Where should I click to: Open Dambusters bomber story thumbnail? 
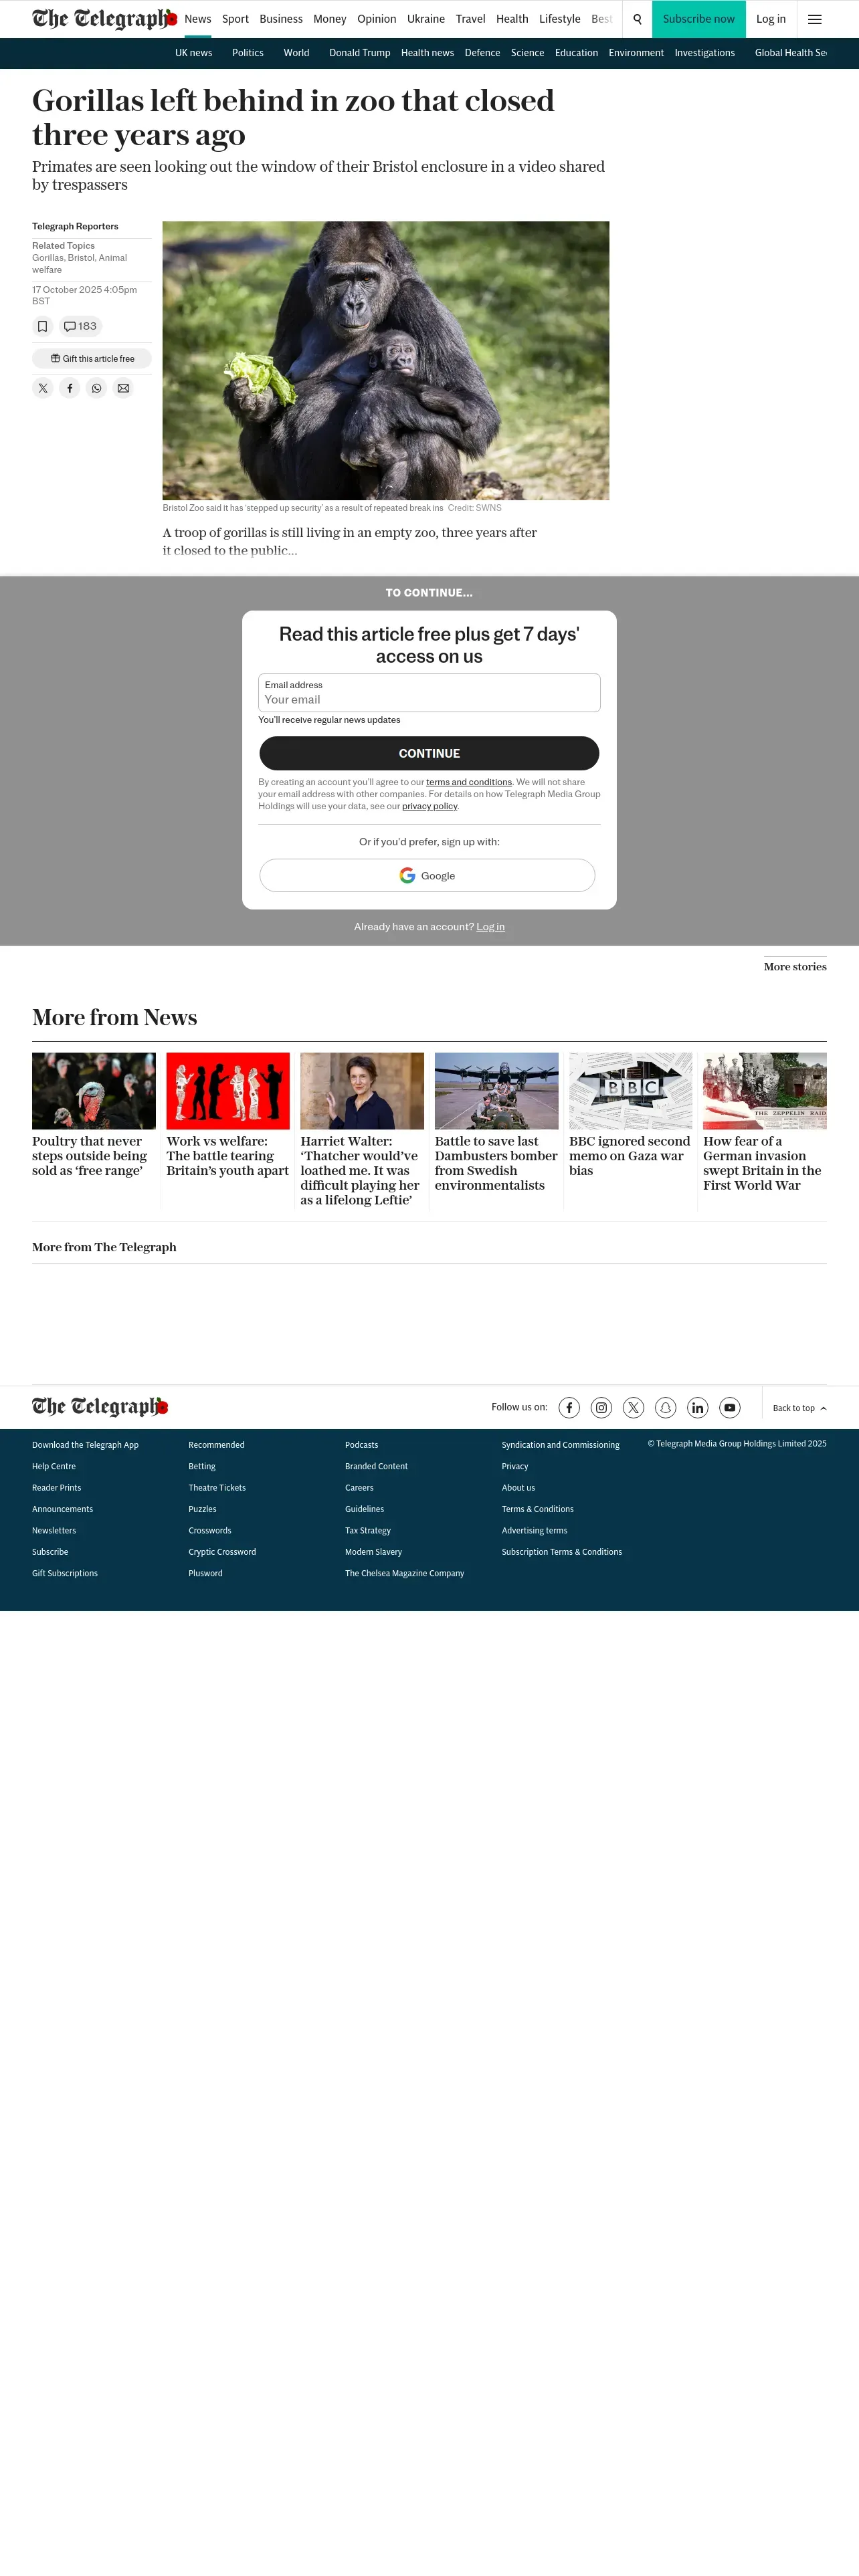tap(497, 1091)
